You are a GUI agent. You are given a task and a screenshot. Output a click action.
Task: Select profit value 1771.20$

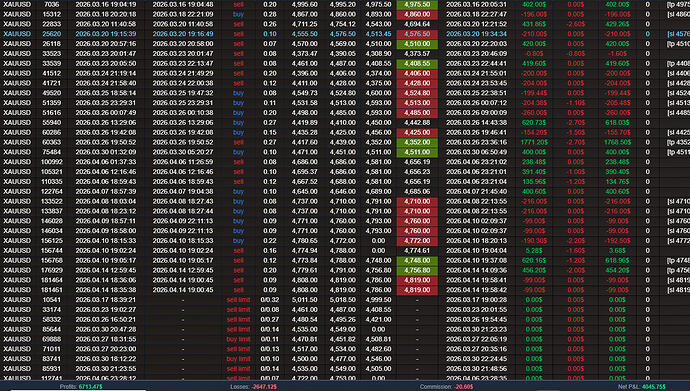click(x=534, y=142)
